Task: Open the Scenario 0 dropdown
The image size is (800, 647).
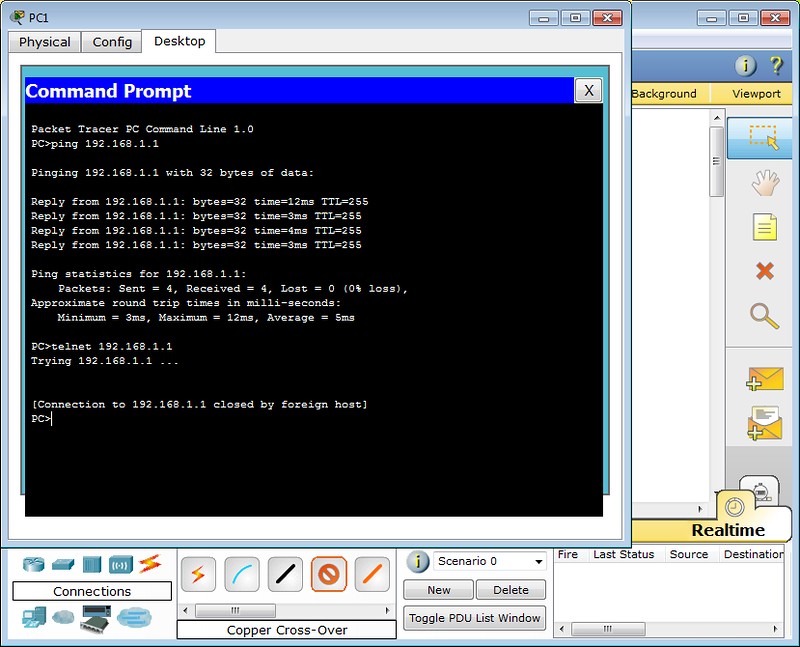Action: pyautogui.click(x=490, y=561)
